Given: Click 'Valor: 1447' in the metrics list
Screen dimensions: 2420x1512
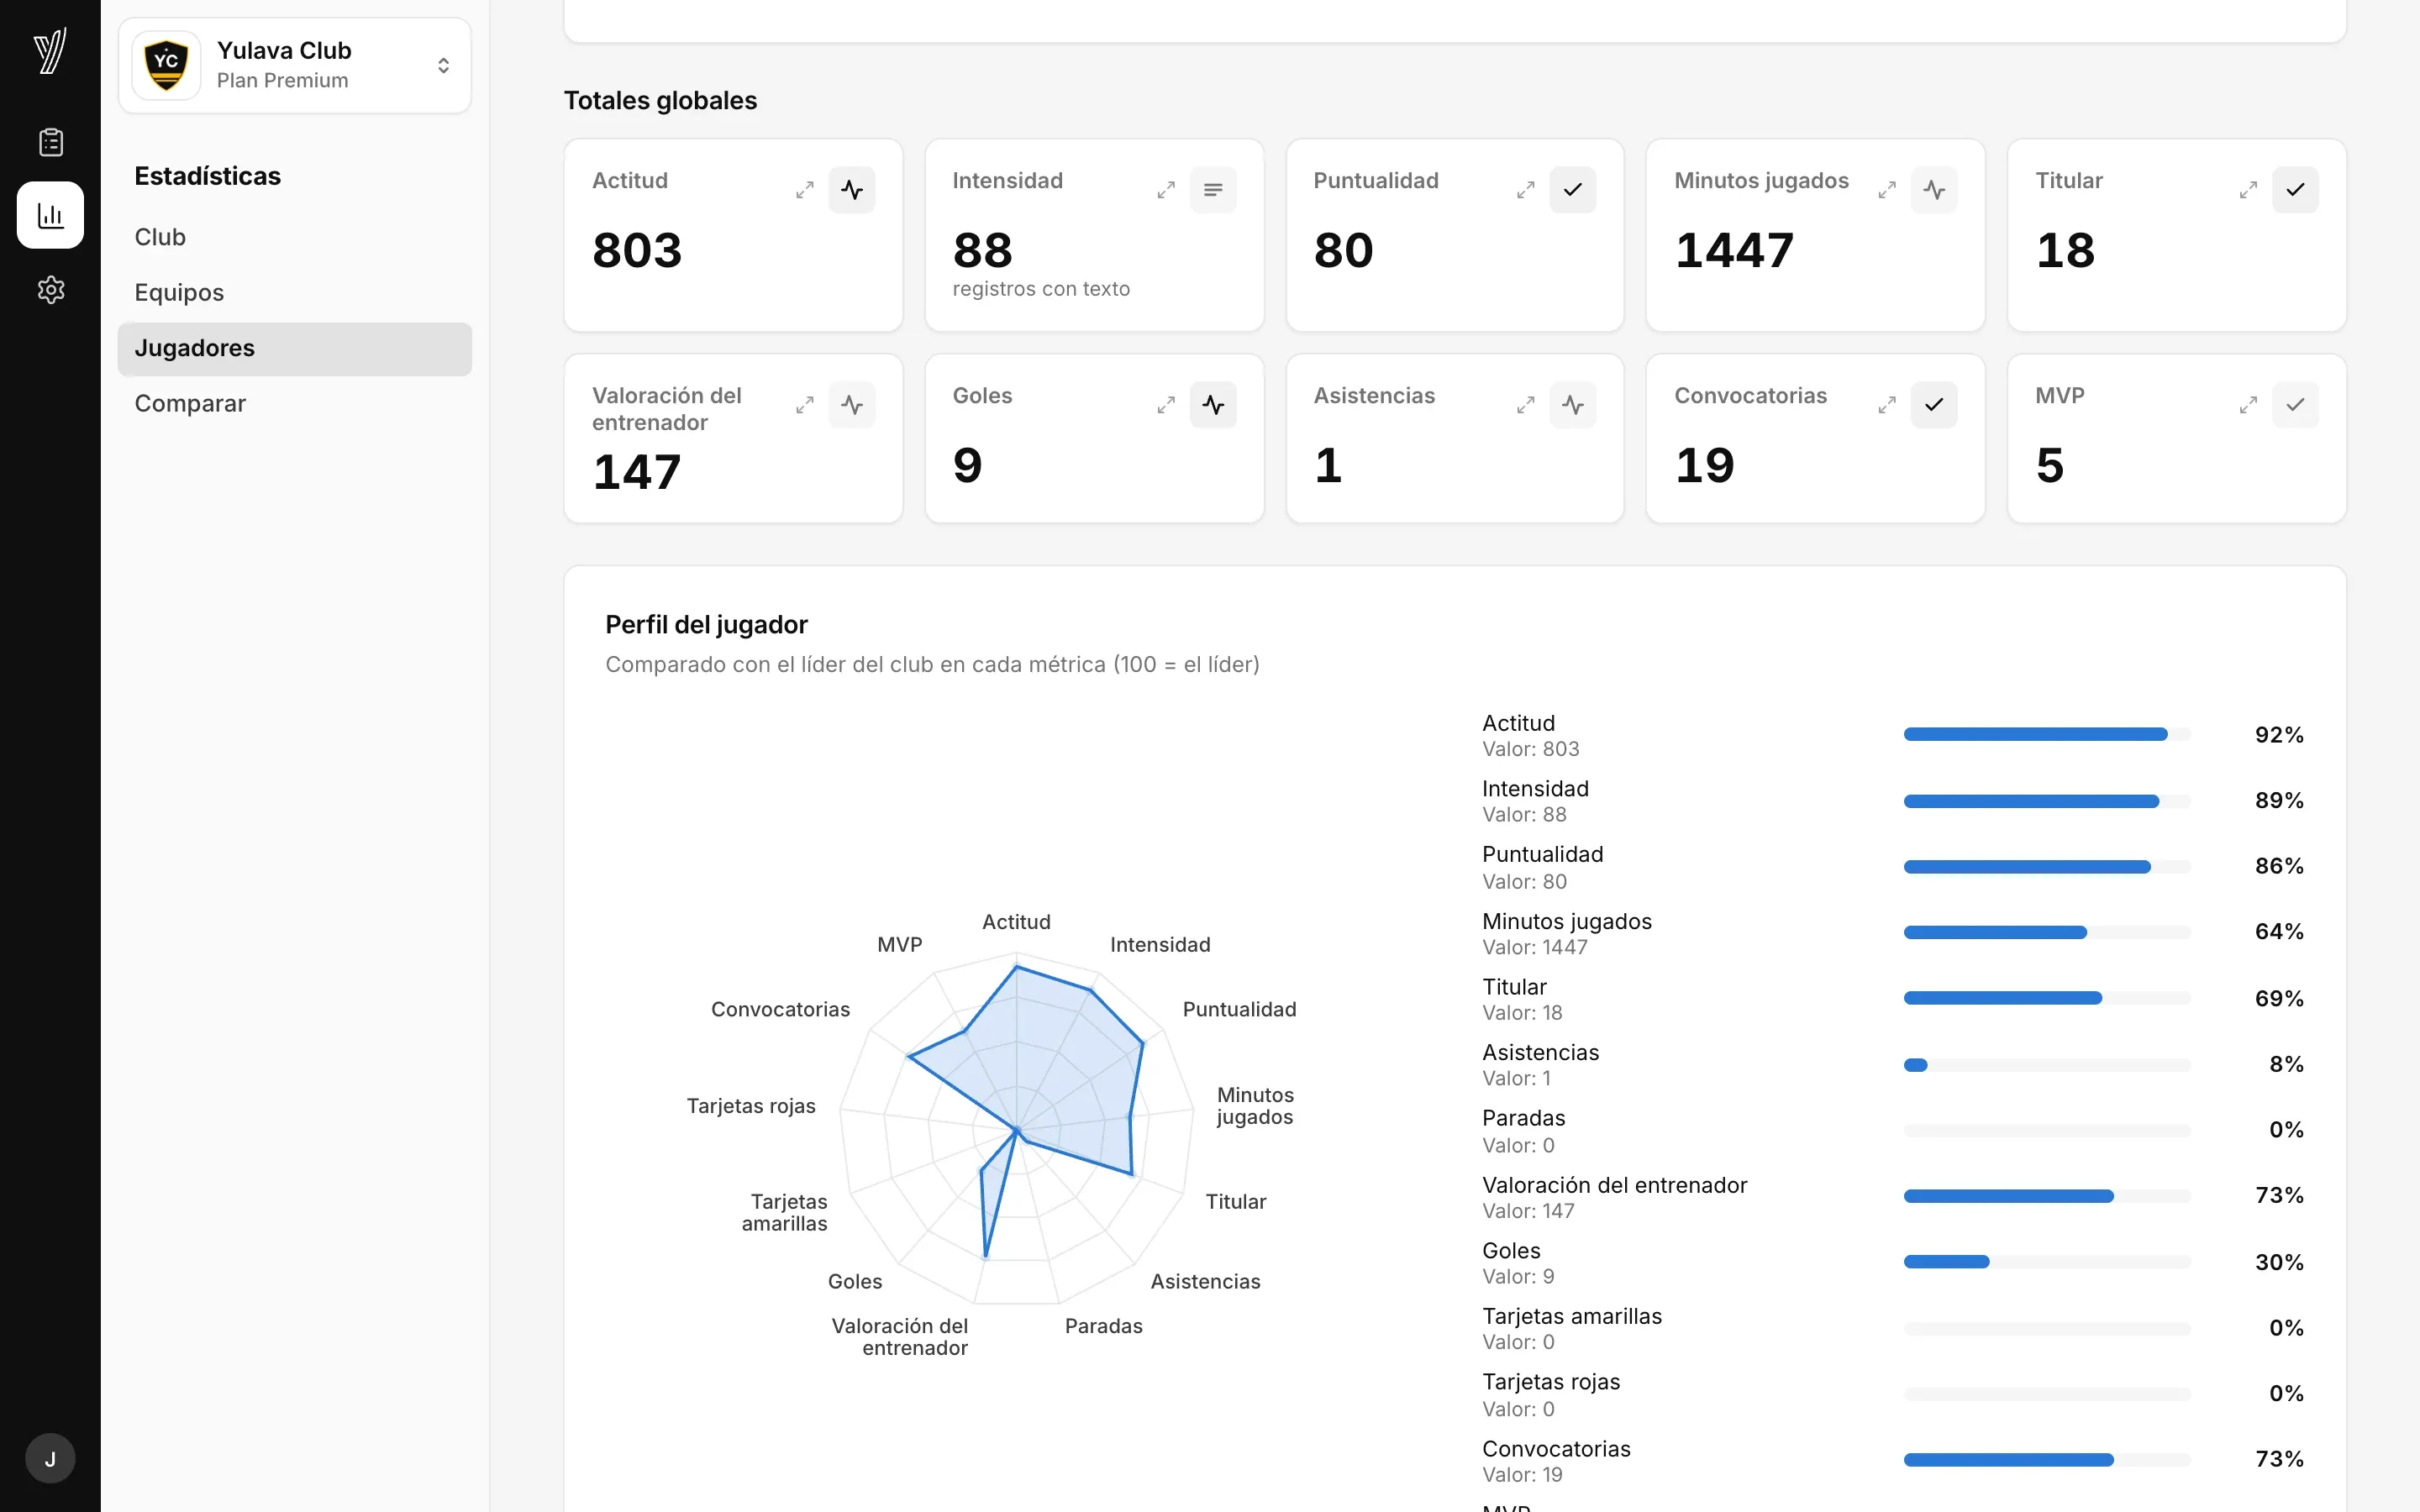Looking at the screenshot, I should 1534,947.
